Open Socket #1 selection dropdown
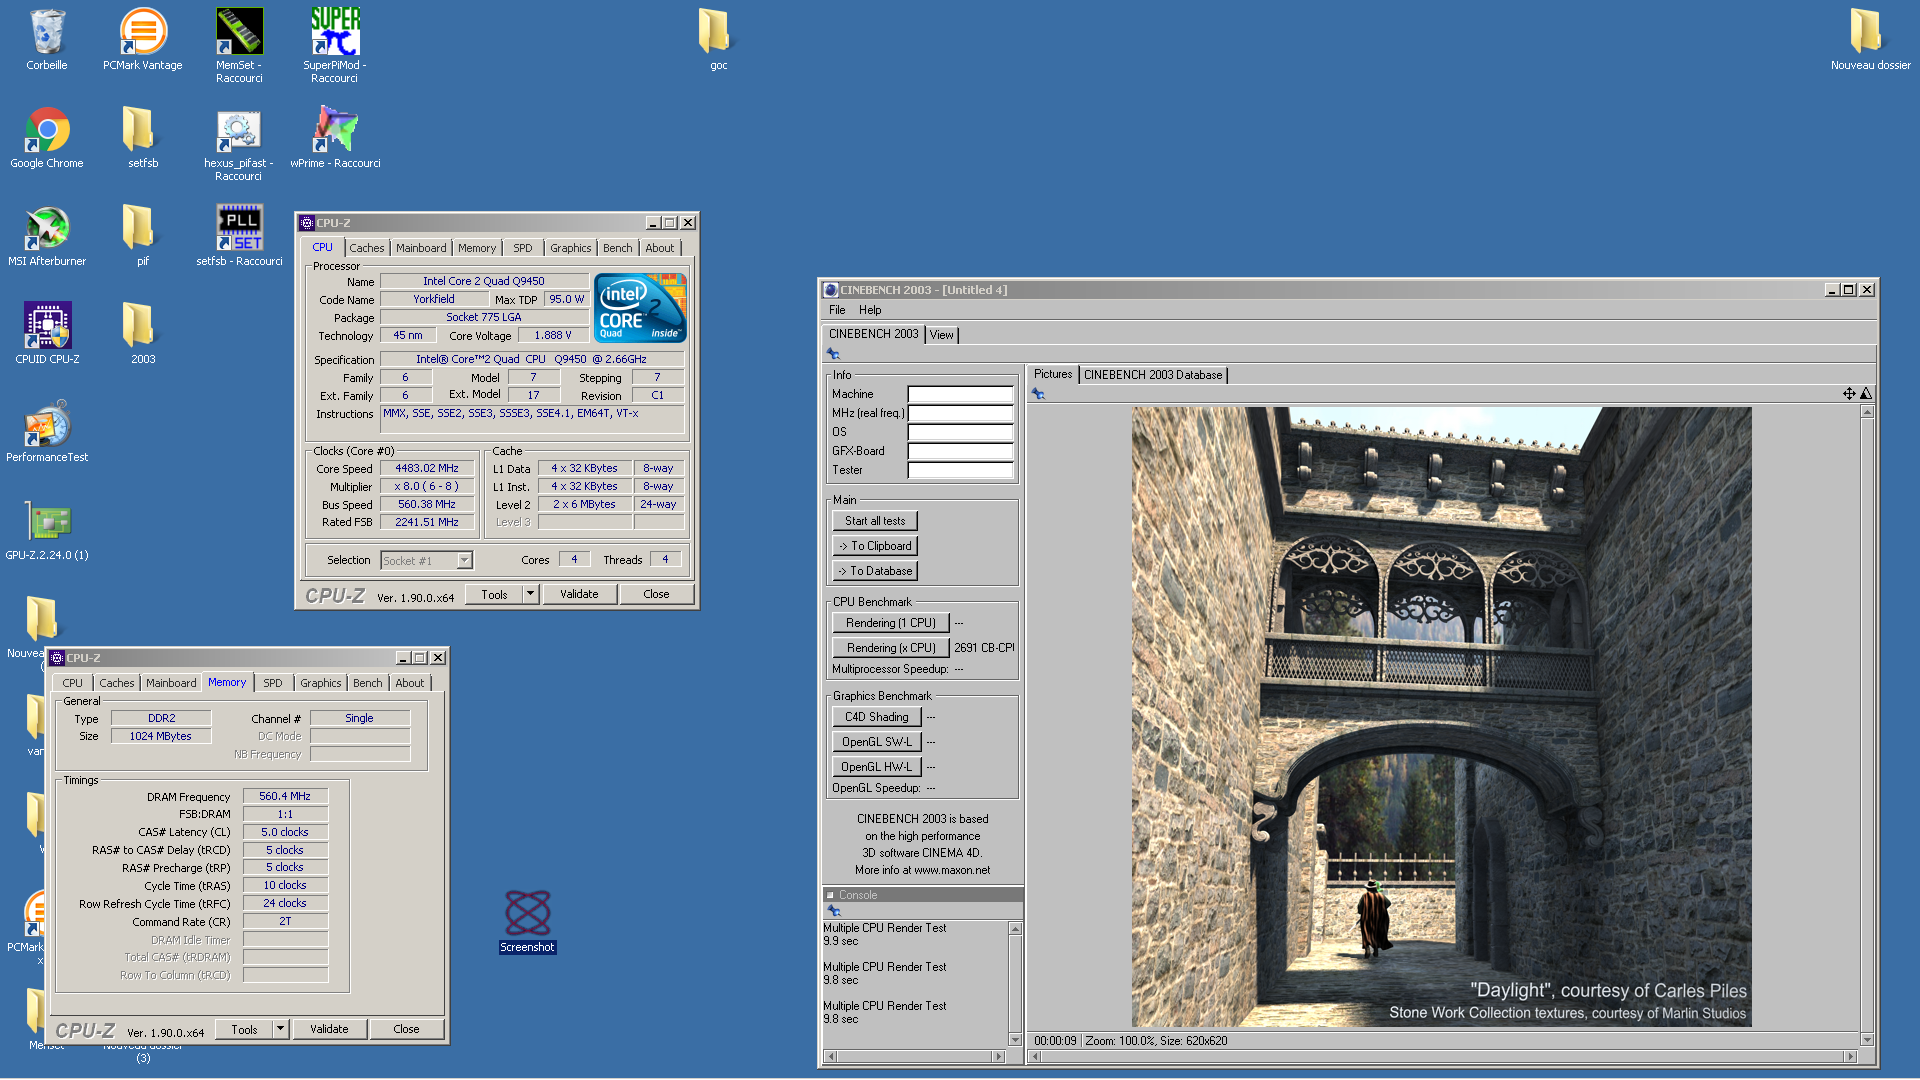The height and width of the screenshot is (1080, 1920). 427,561
